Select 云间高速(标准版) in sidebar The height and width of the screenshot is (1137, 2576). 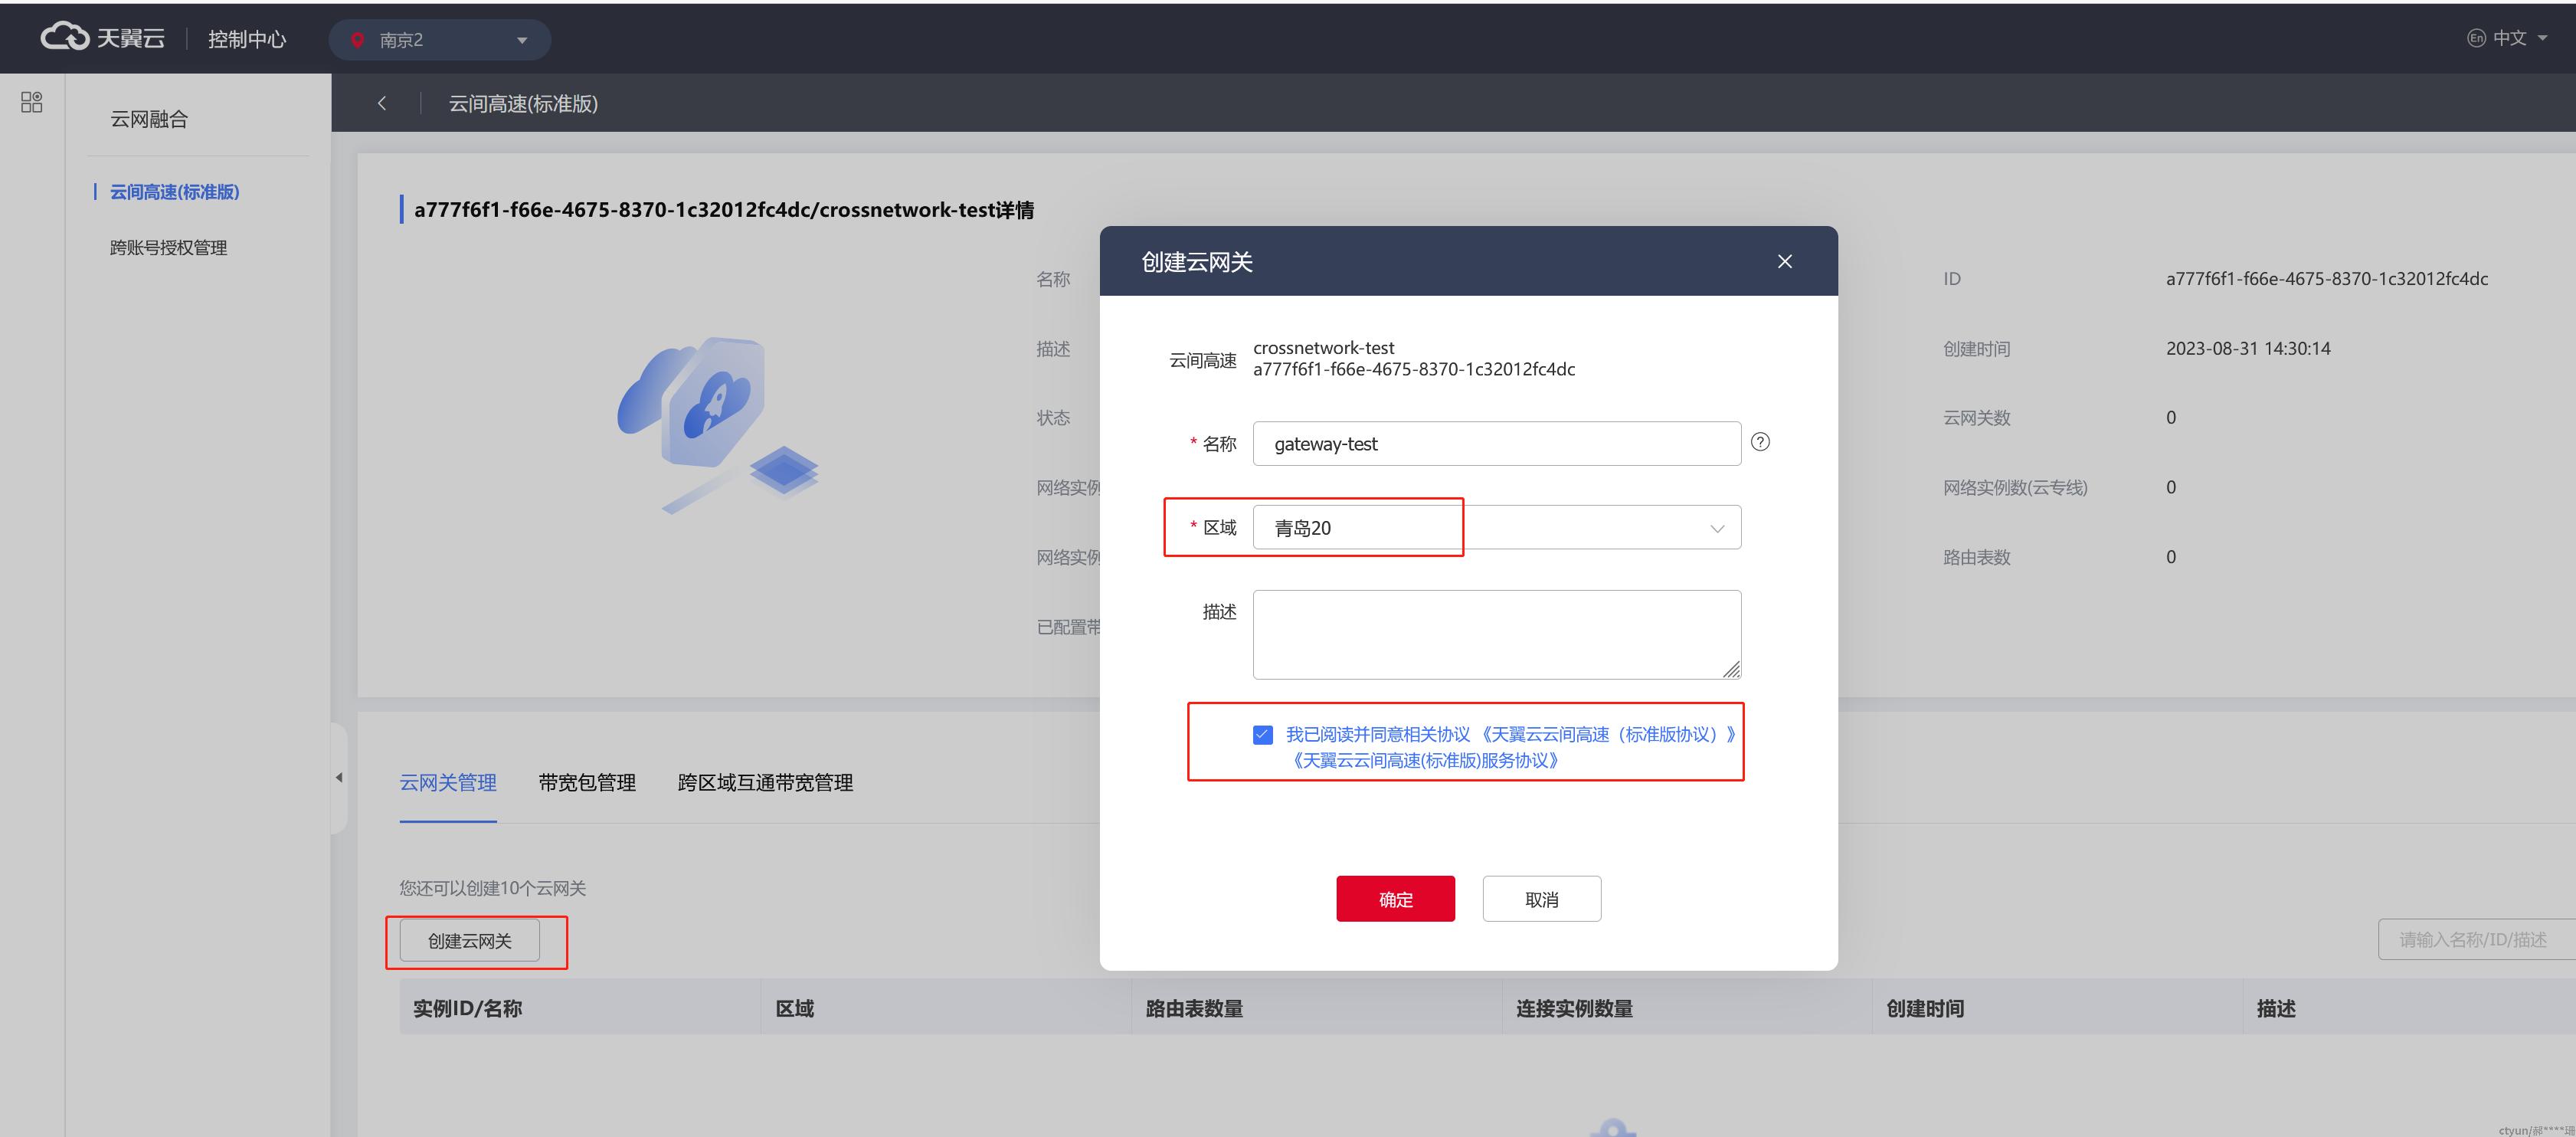(x=175, y=192)
